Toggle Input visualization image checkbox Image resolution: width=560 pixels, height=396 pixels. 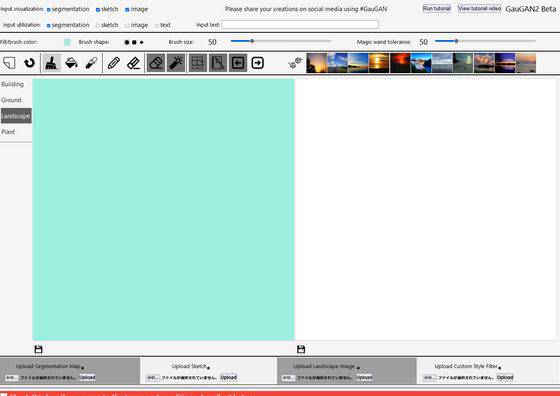[x=127, y=10]
